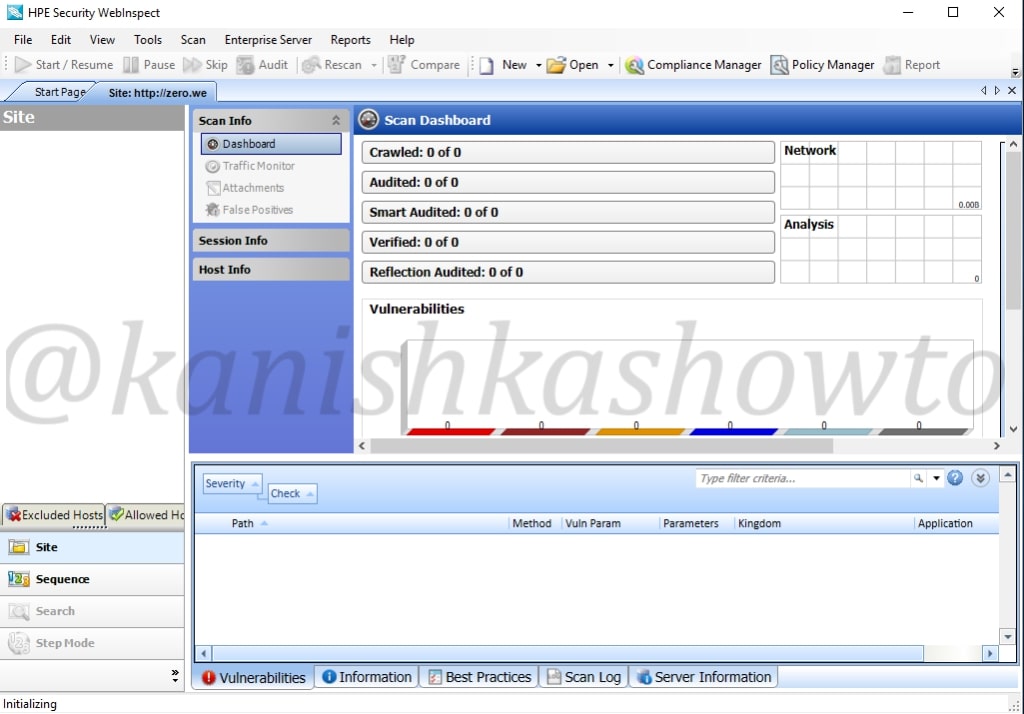This screenshot has width=1024, height=714.
Task: Expand the New scan dropdown arrow
Action: pos(539,65)
